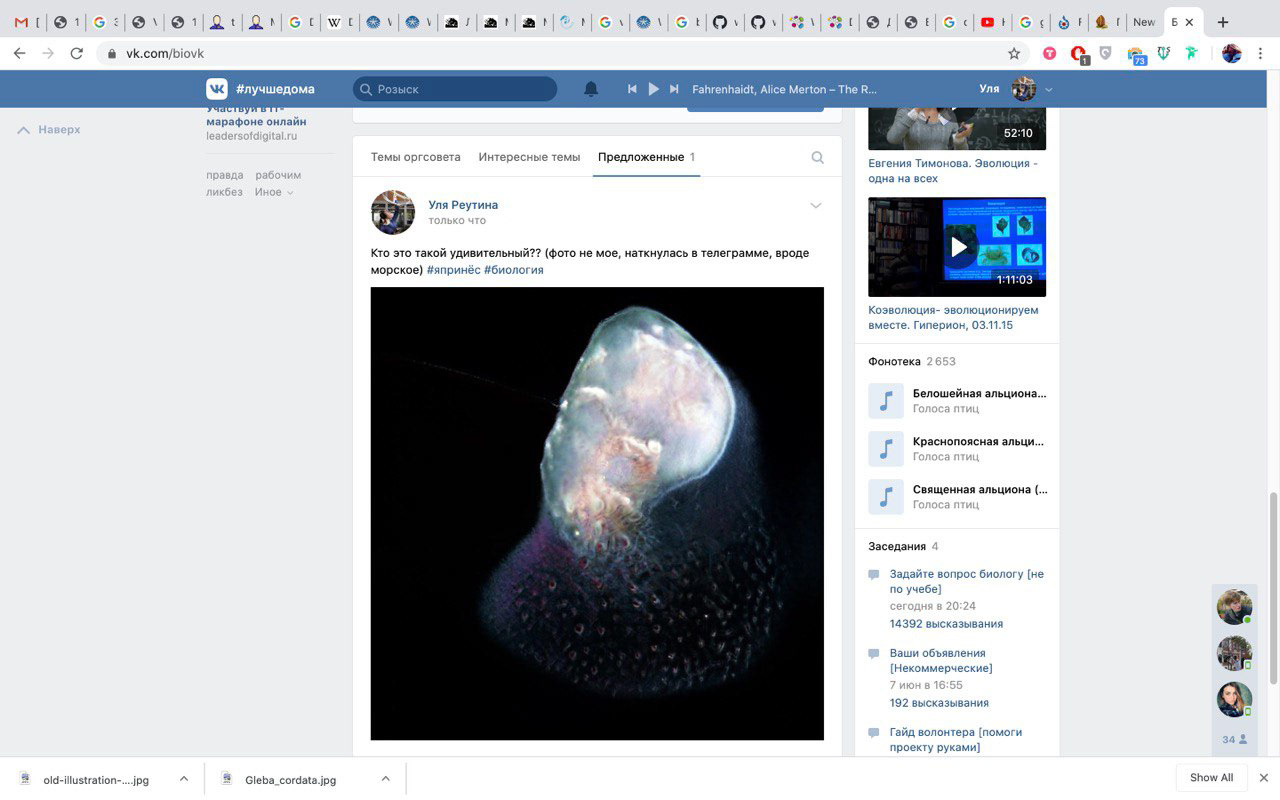The width and height of the screenshot is (1280, 800).
Task: Open Ваши объявления discussion
Action: pos(941,660)
